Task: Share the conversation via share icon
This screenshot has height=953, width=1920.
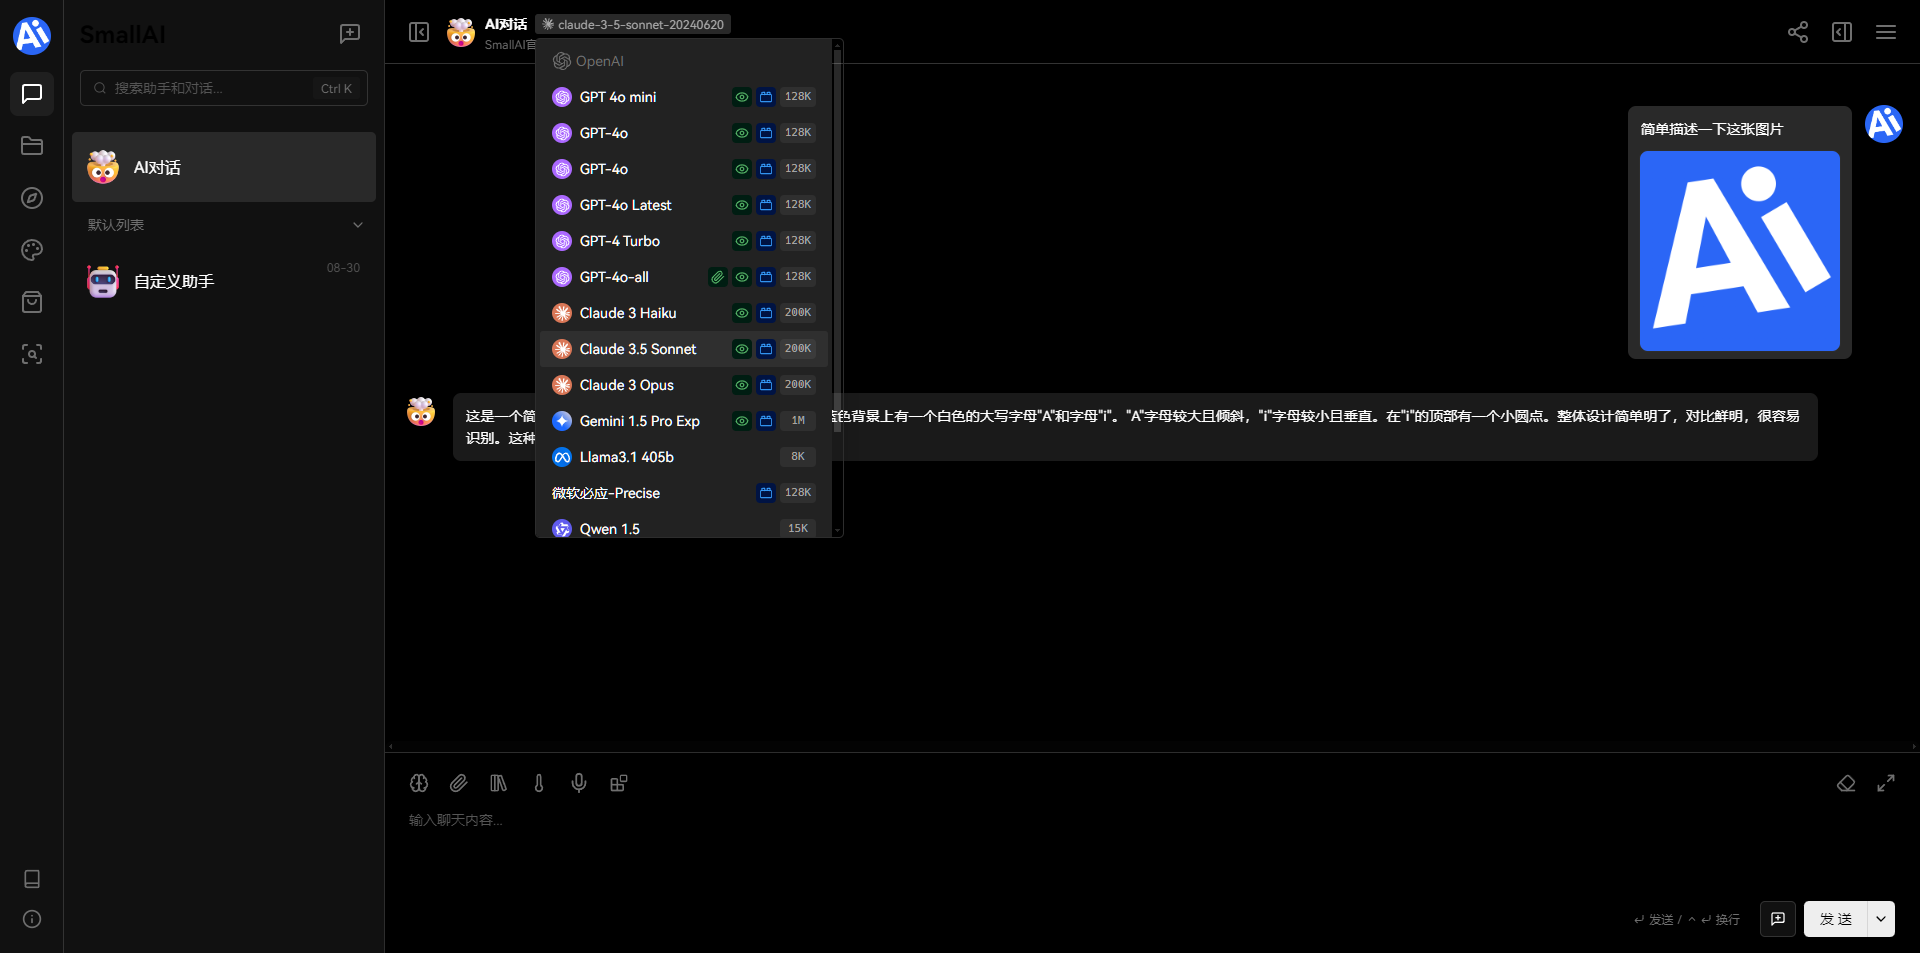Action: (1798, 32)
